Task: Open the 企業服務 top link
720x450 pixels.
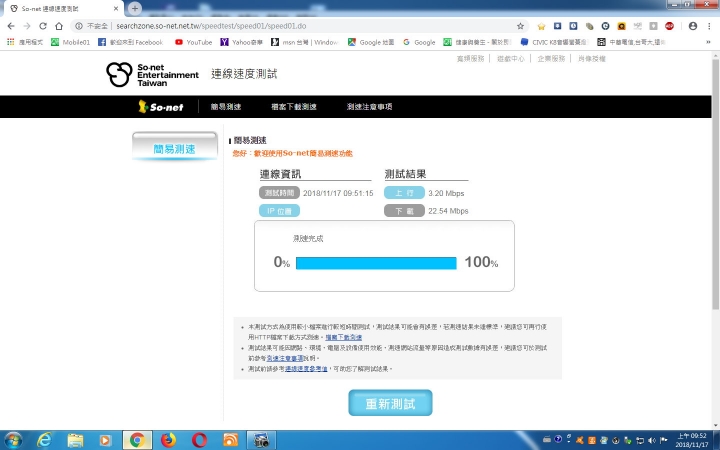Action: [x=551, y=58]
